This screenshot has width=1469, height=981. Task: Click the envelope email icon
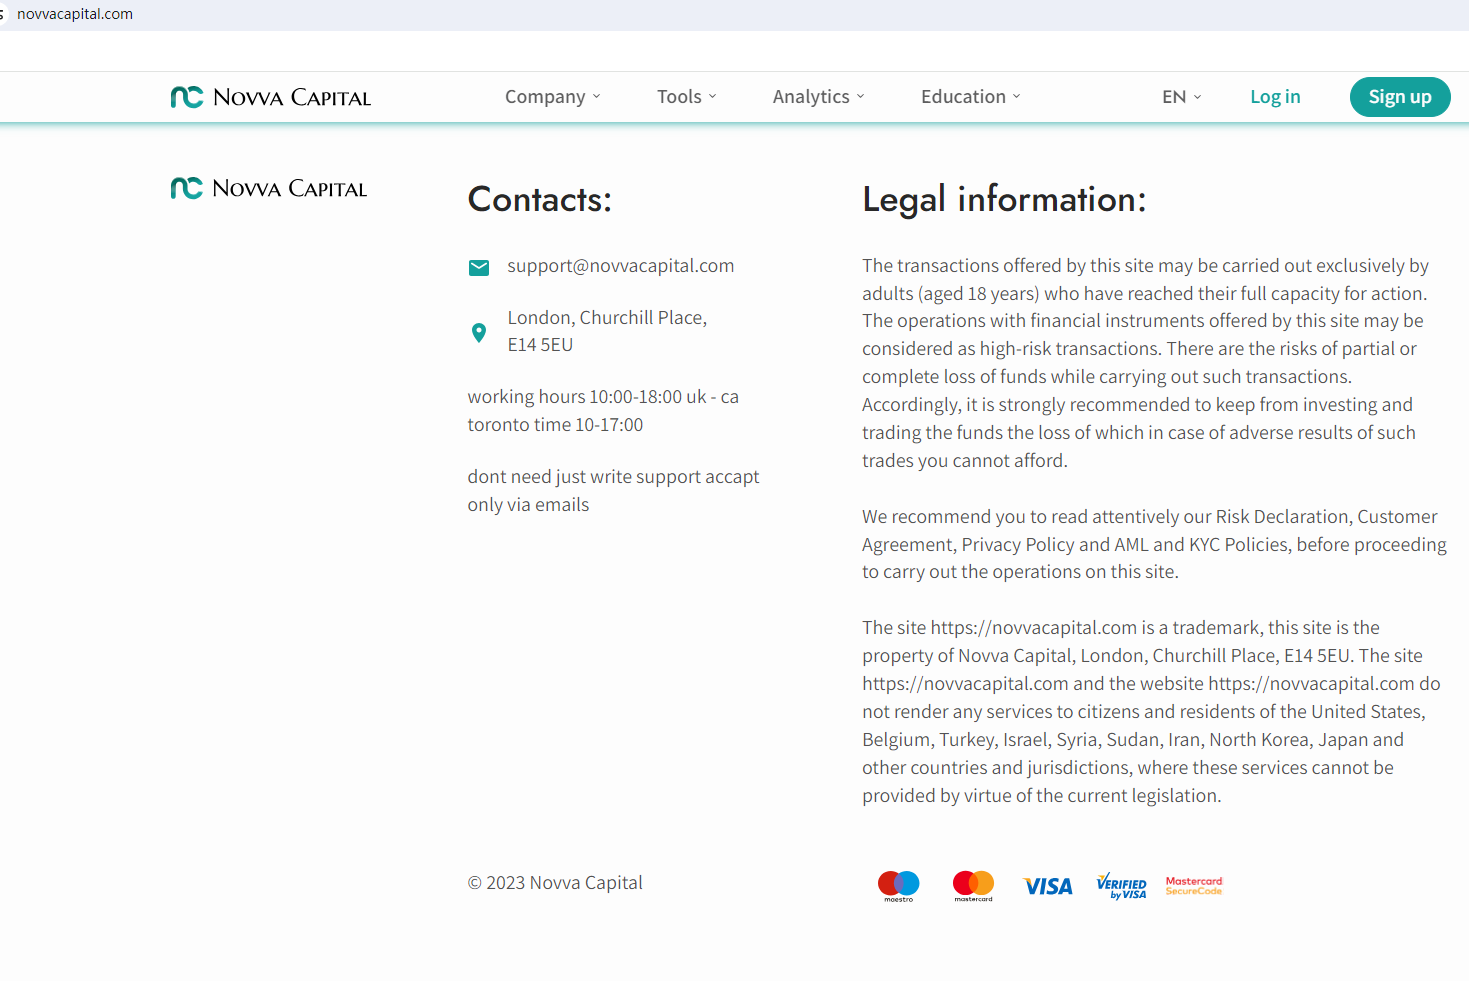click(479, 267)
